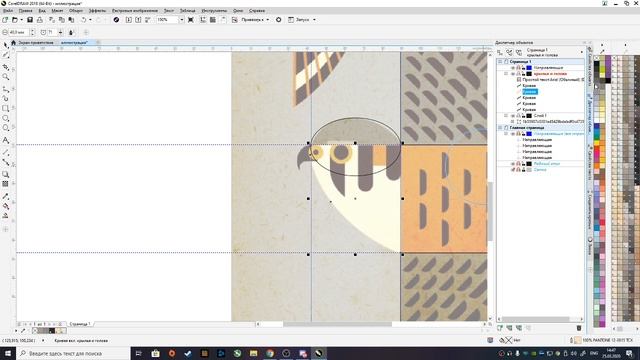Click the canvas horizontal scrollbar
The width and height of the screenshot is (640, 360).
coord(337,324)
